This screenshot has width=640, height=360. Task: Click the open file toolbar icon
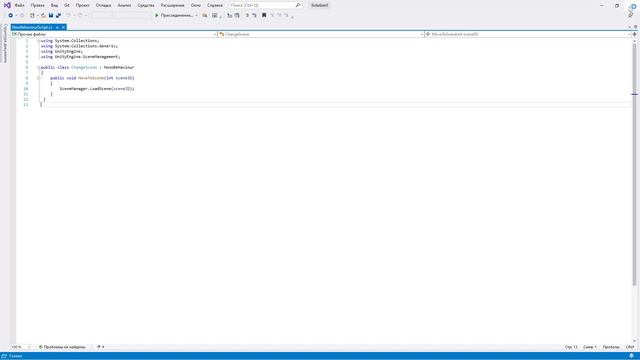[x=43, y=16]
